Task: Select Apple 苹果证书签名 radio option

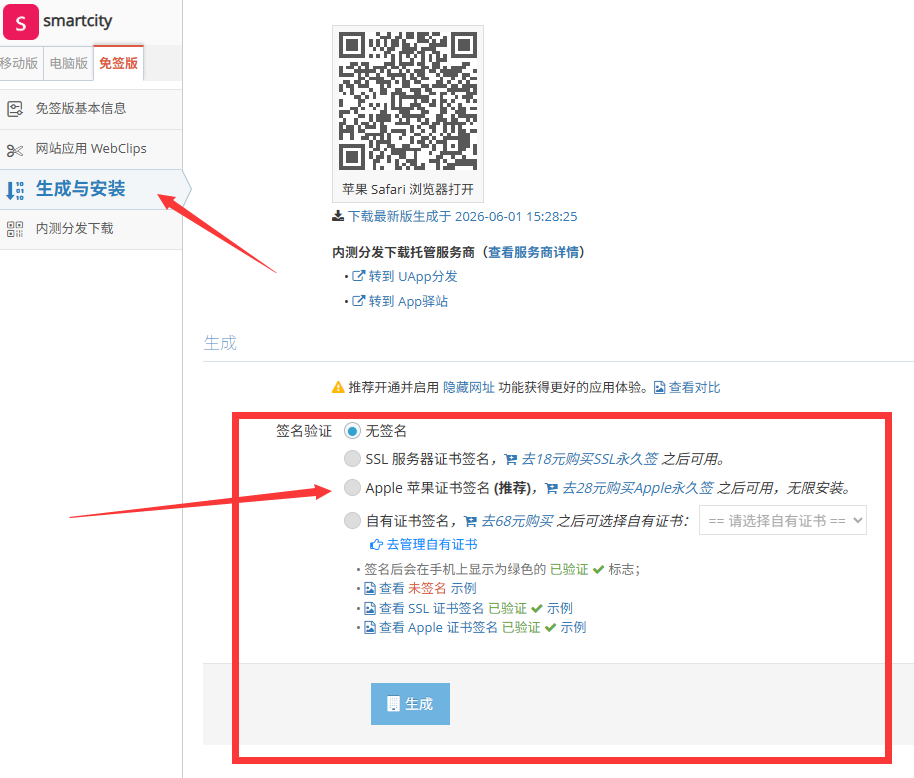Action: (352, 487)
